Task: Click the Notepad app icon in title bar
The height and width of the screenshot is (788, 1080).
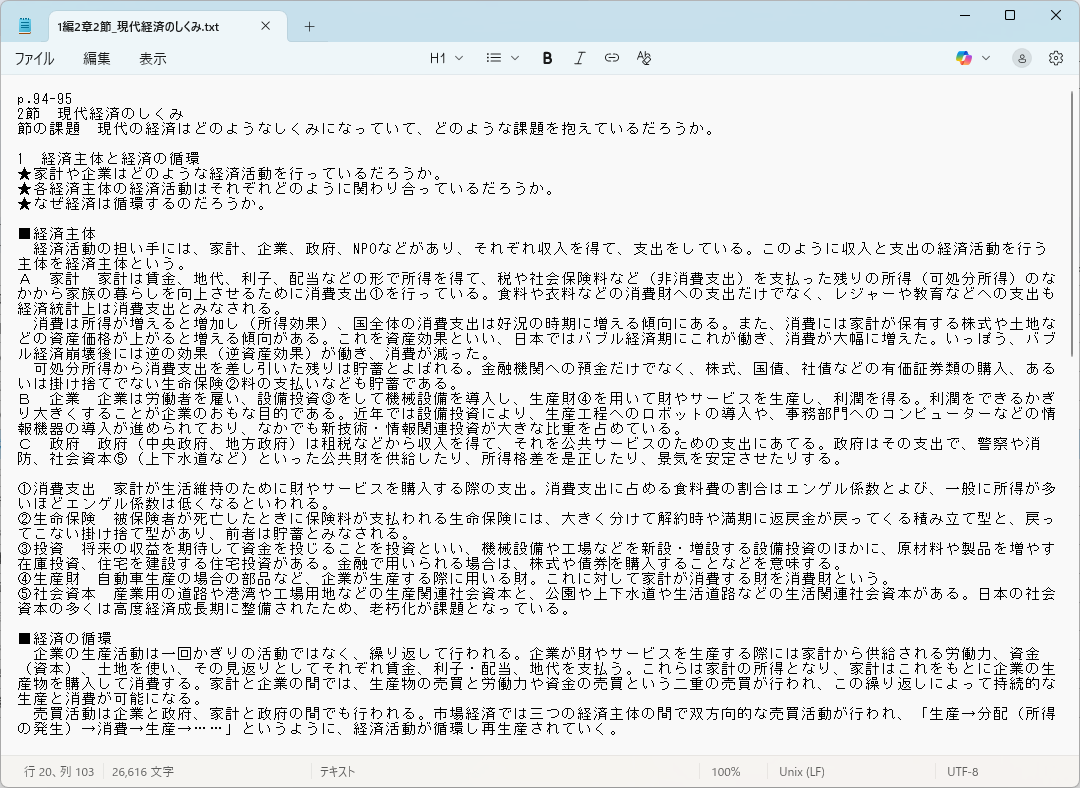Action: click(25, 25)
